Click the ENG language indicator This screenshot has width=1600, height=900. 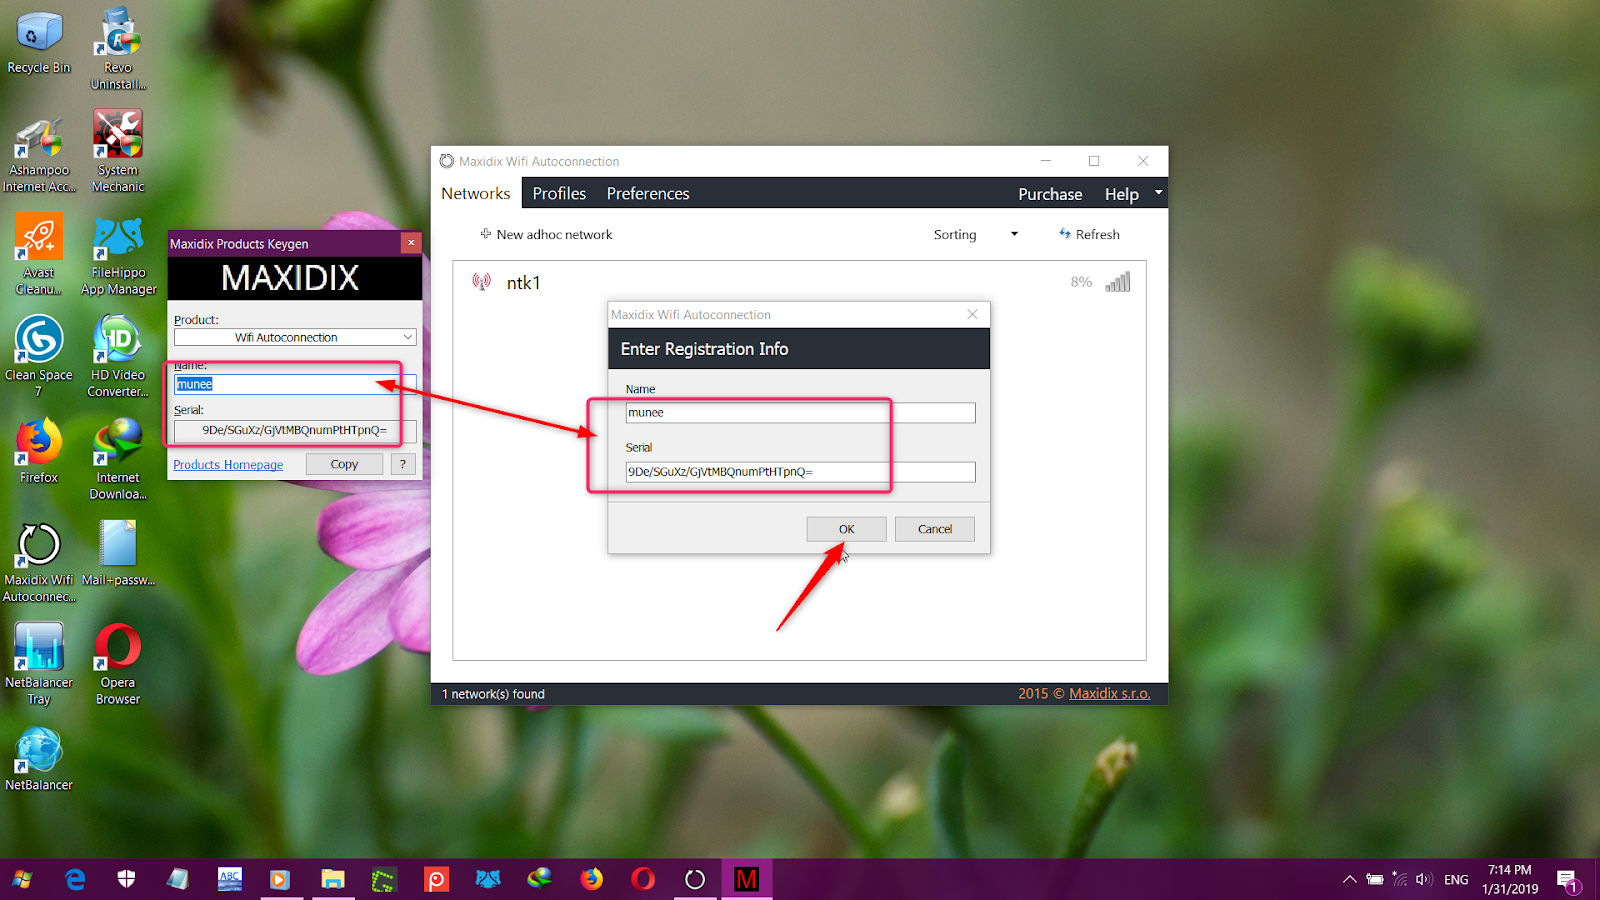1456,880
